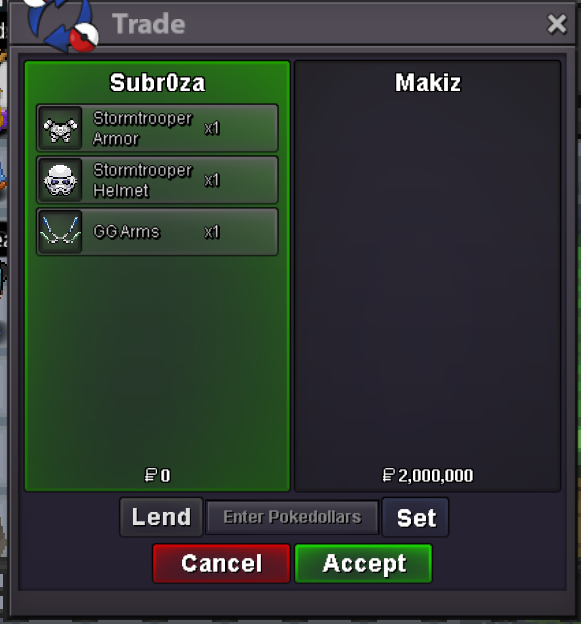The height and width of the screenshot is (624, 581).
Task: Click the Set button
Action: coord(416,517)
